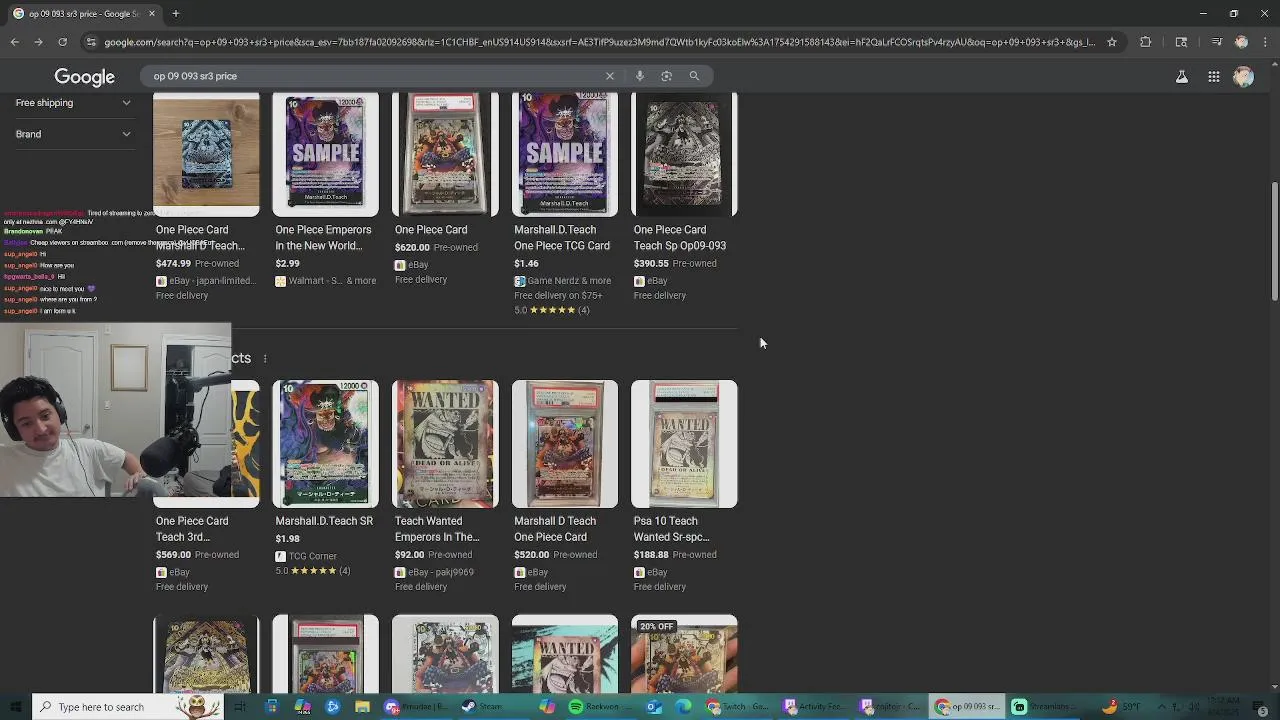Viewport: 1280px width, 720px height.
Task: Open One Piece Card Teach 3rd $569.00 listing
Action: click(x=192, y=529)
